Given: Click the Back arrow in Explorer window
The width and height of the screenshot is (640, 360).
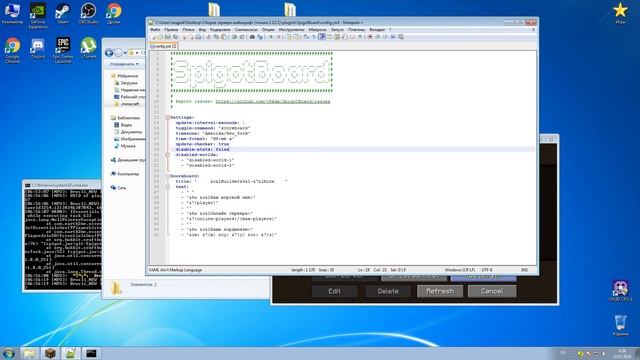Looking at the screenshot, I should click(x=109, y=53).
